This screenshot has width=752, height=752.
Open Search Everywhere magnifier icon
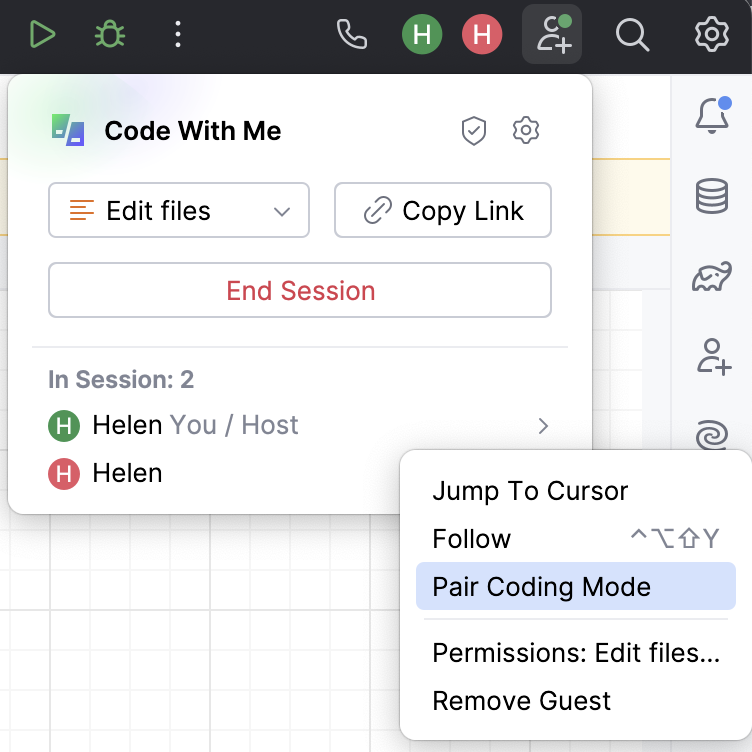(x=632, y=36)
